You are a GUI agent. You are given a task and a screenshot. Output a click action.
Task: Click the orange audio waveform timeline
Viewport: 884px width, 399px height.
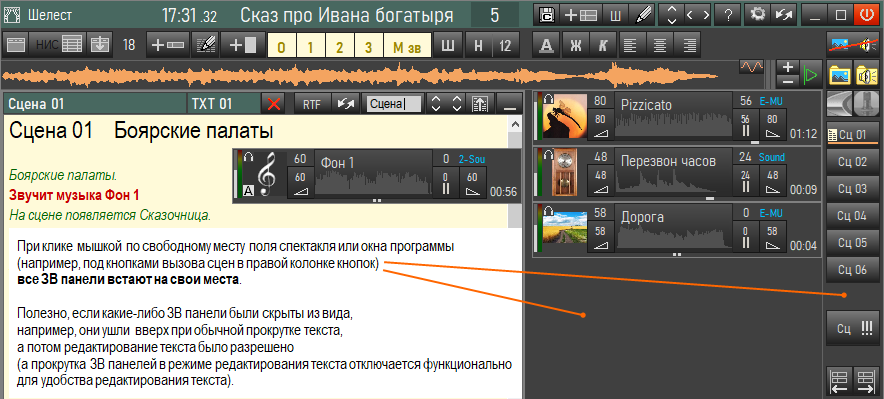click(x=361, y=74)
